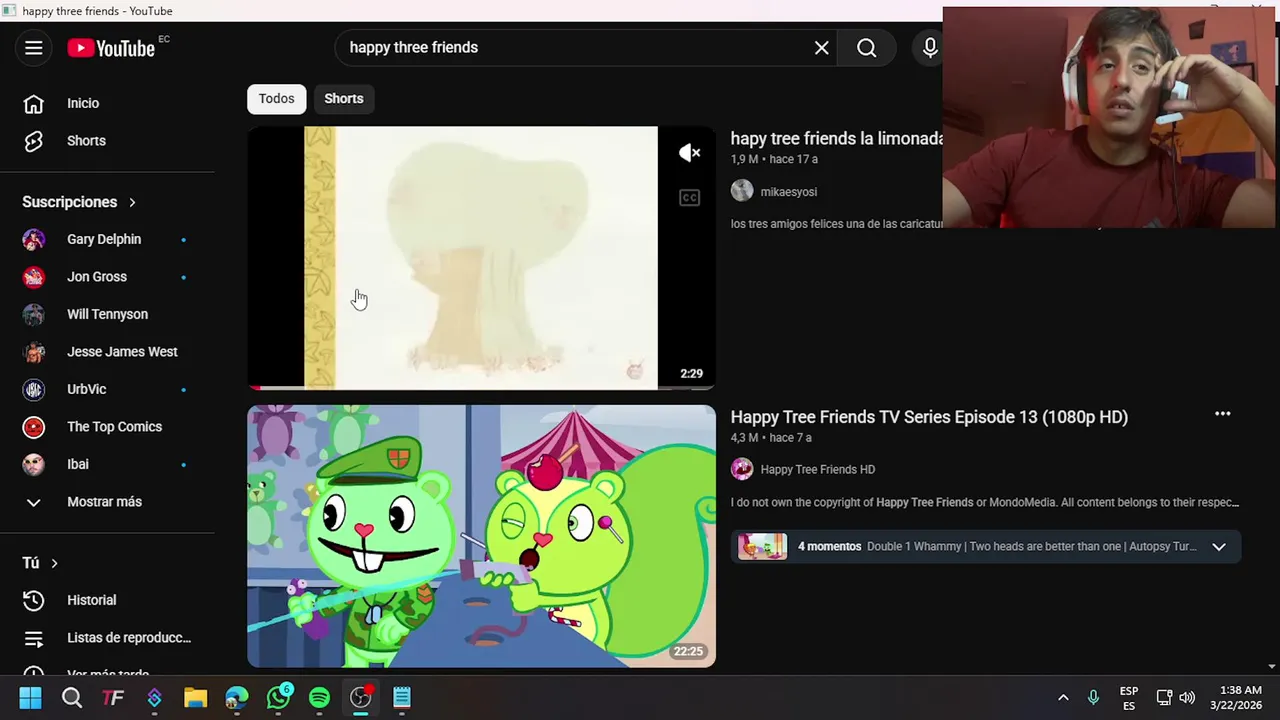Open WhatsApp from taskbar
Screen dimensions: 1280x720
point(279,698)
